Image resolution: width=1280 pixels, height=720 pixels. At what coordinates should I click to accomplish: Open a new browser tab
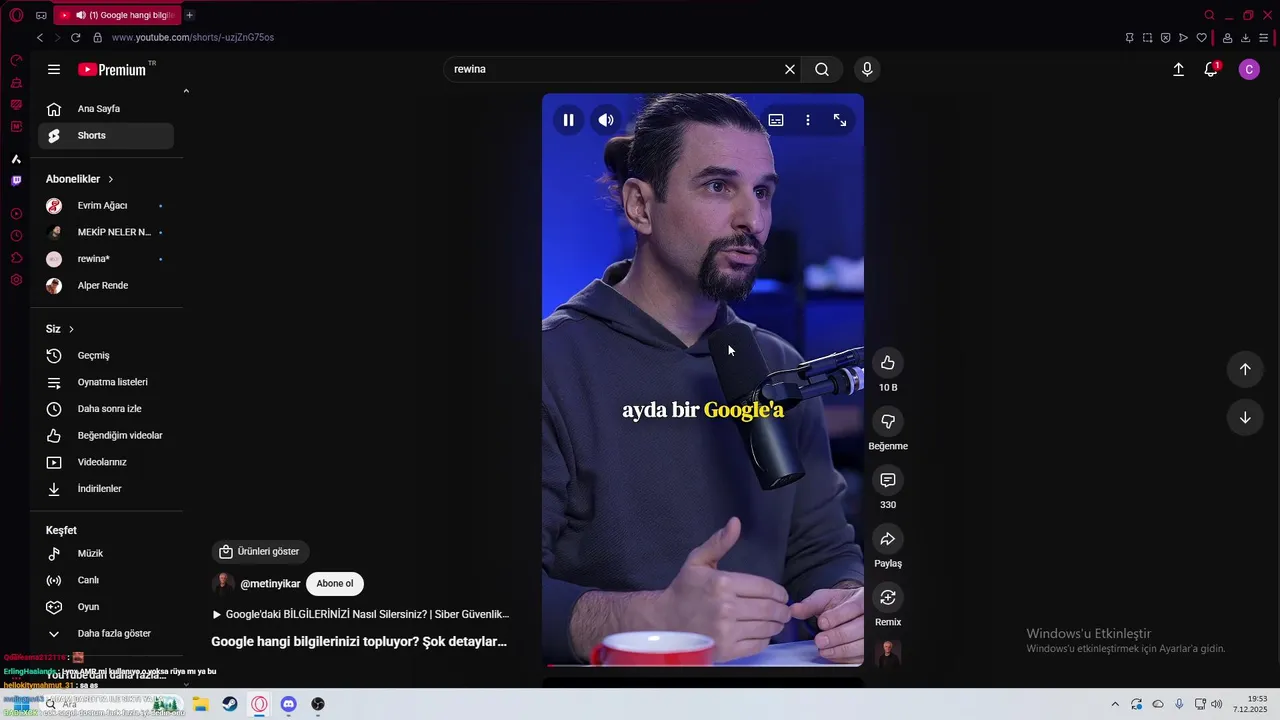point(189,15)
